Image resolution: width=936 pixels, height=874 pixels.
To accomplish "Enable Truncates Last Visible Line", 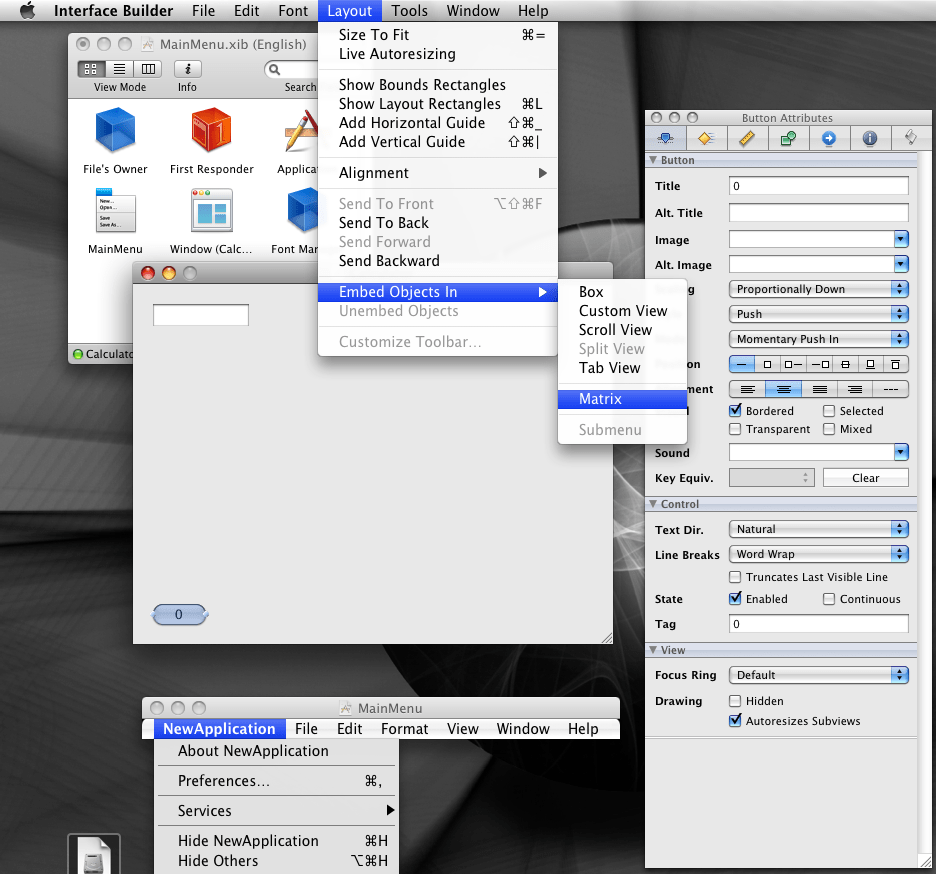I will pos(735,577).
